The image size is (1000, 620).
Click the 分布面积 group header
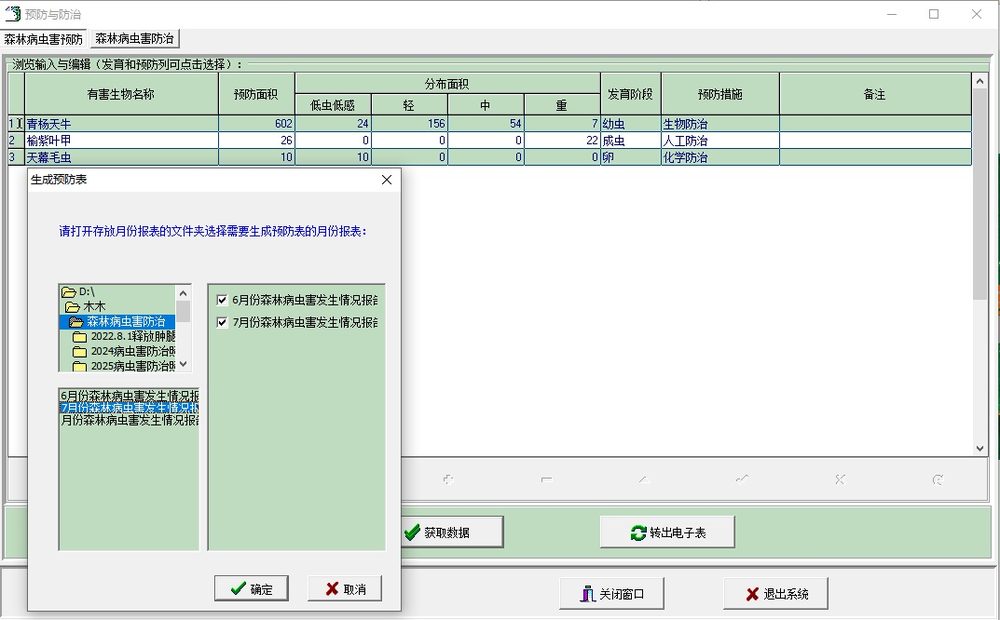click(x=447, y=84)
